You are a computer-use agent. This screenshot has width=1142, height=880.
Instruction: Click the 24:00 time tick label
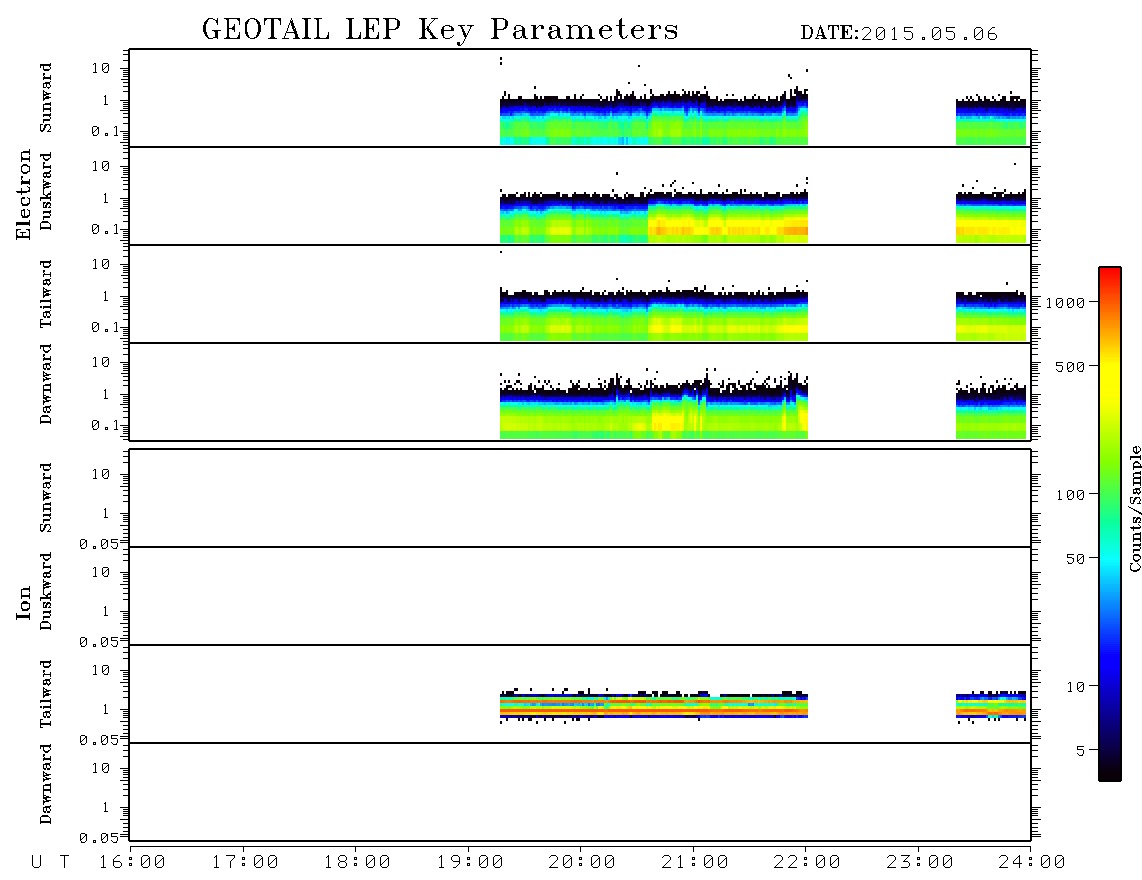tap(1032, 862)
